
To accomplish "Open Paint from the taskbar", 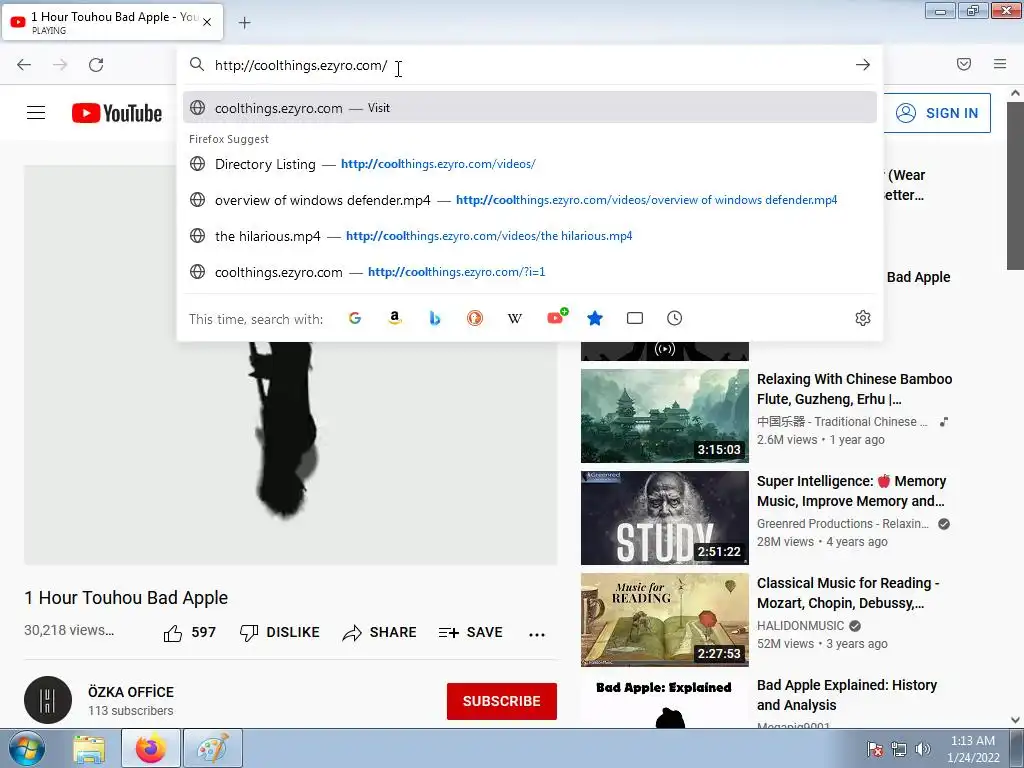I will point(213,748).
